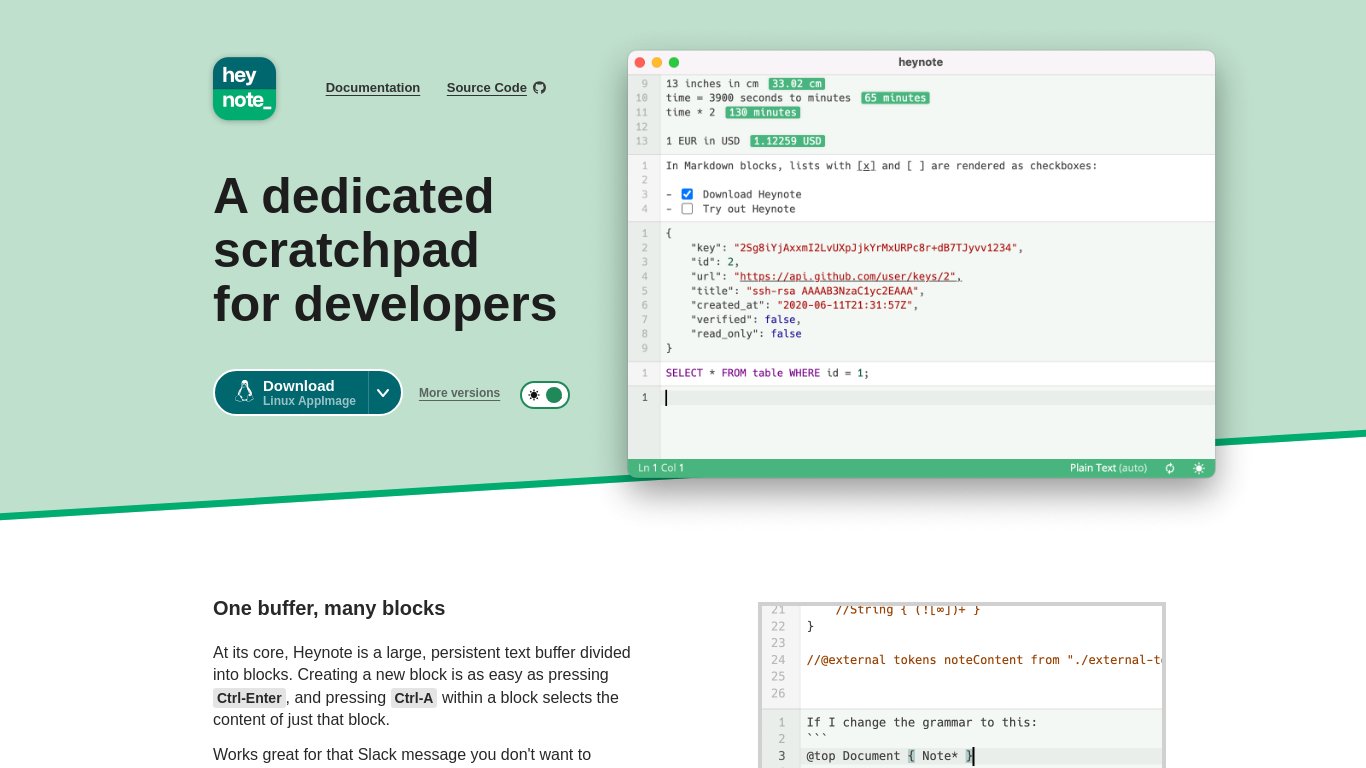Click the Linux penguin icon on the Download button
Screen dimensions: 1366x768
pyautogui.click(x=244, y=392)
